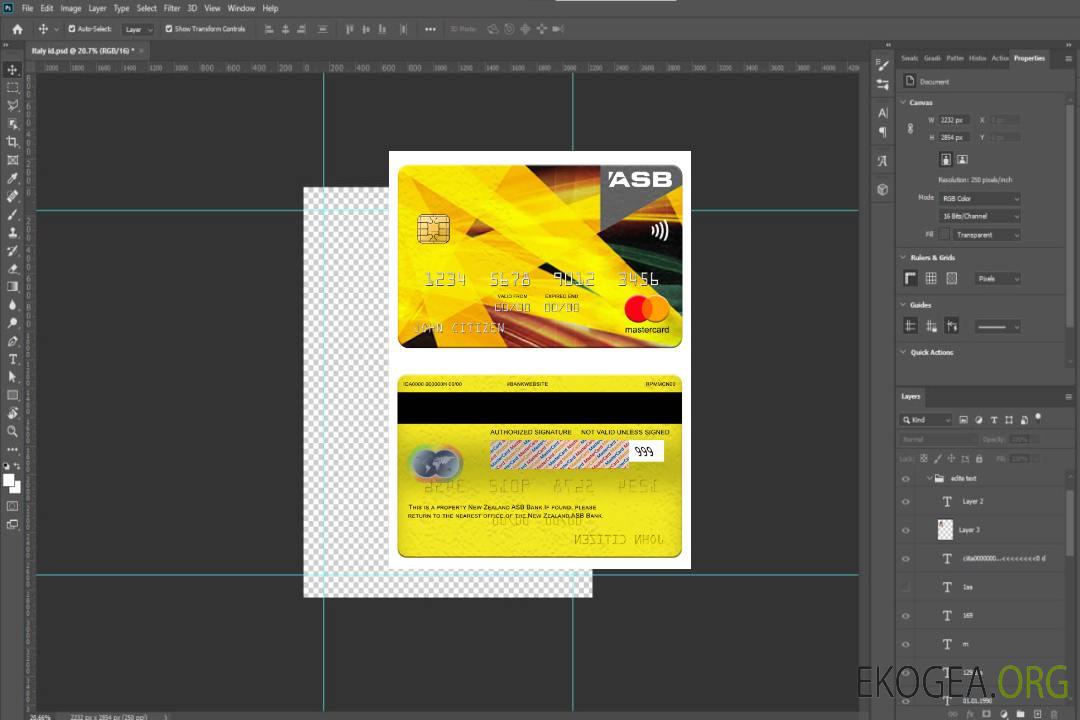The height and width of the screenshot is (720, 1080).
Task: Select the Horizontal Type tool
Action: tap(12, 359)
